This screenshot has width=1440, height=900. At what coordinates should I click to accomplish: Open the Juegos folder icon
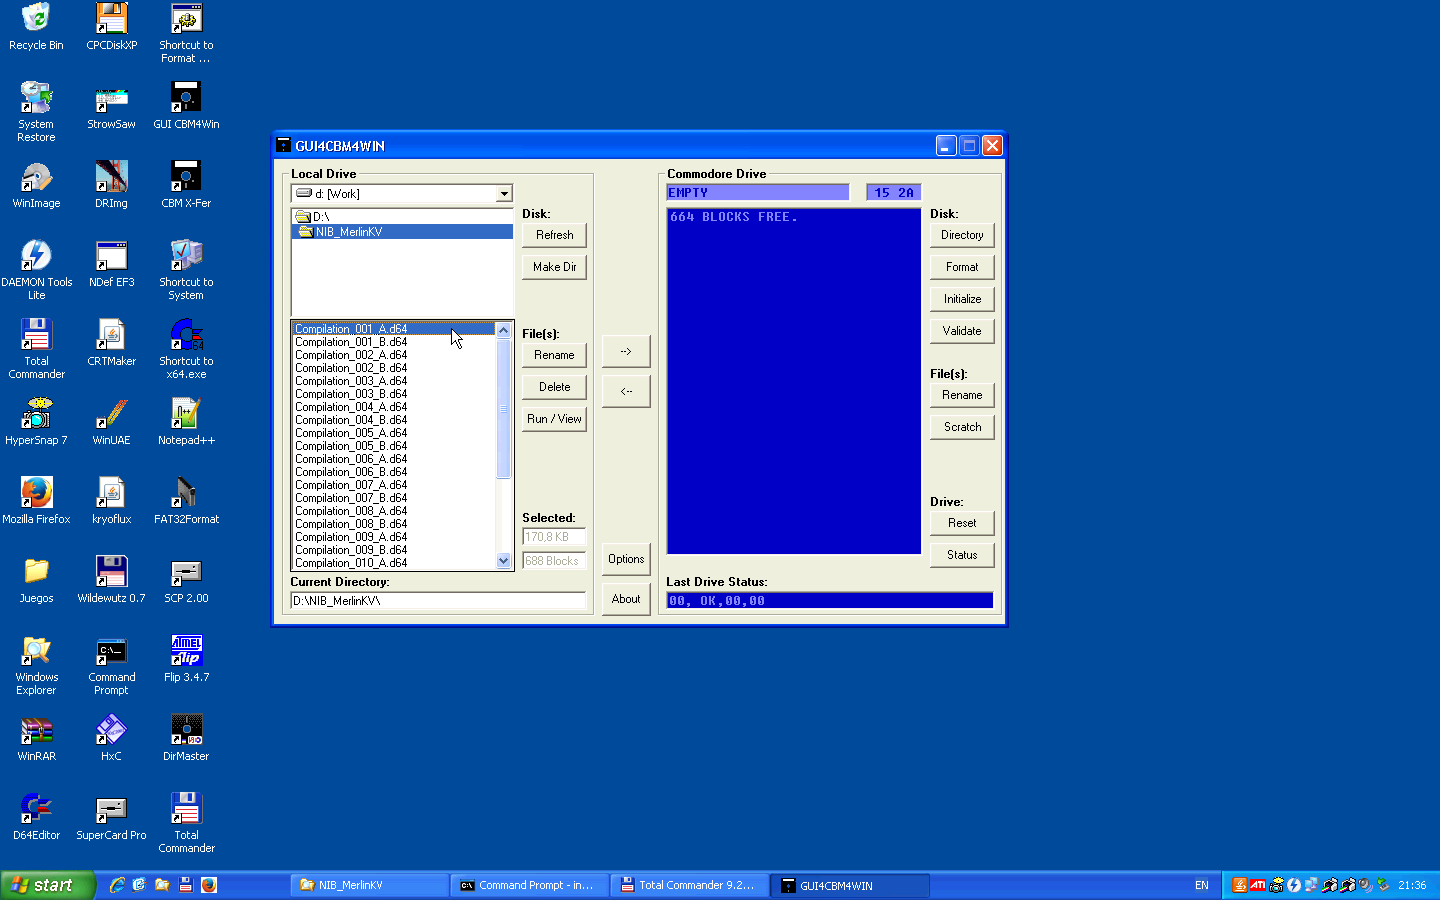coord(36,580)
